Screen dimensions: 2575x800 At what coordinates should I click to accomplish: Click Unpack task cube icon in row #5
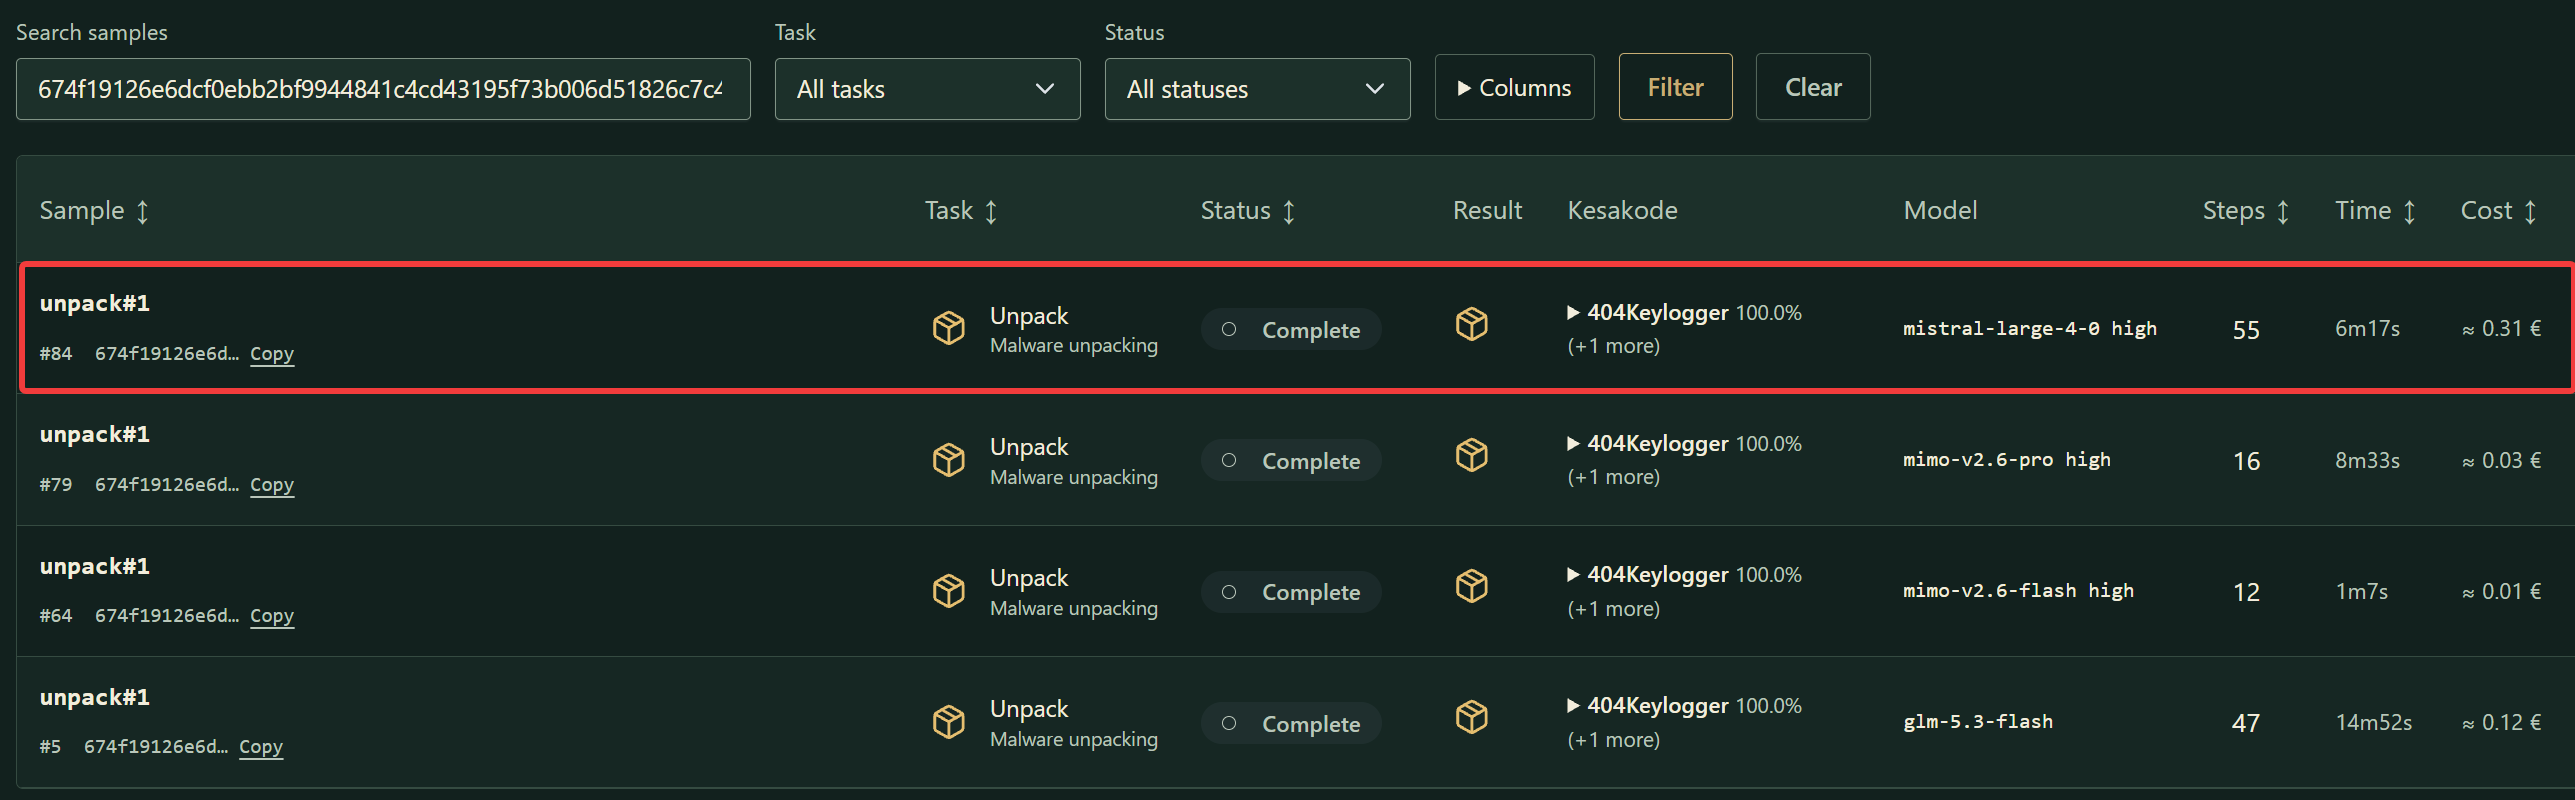click(x=948, y=721)
